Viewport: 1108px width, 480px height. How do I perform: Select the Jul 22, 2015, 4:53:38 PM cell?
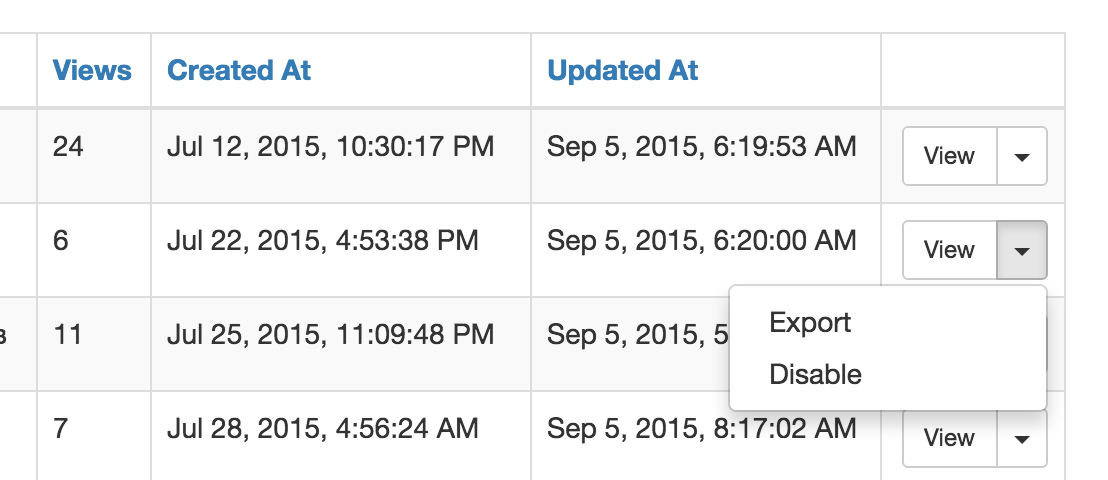pyautogui.click(x=341, y=250)
